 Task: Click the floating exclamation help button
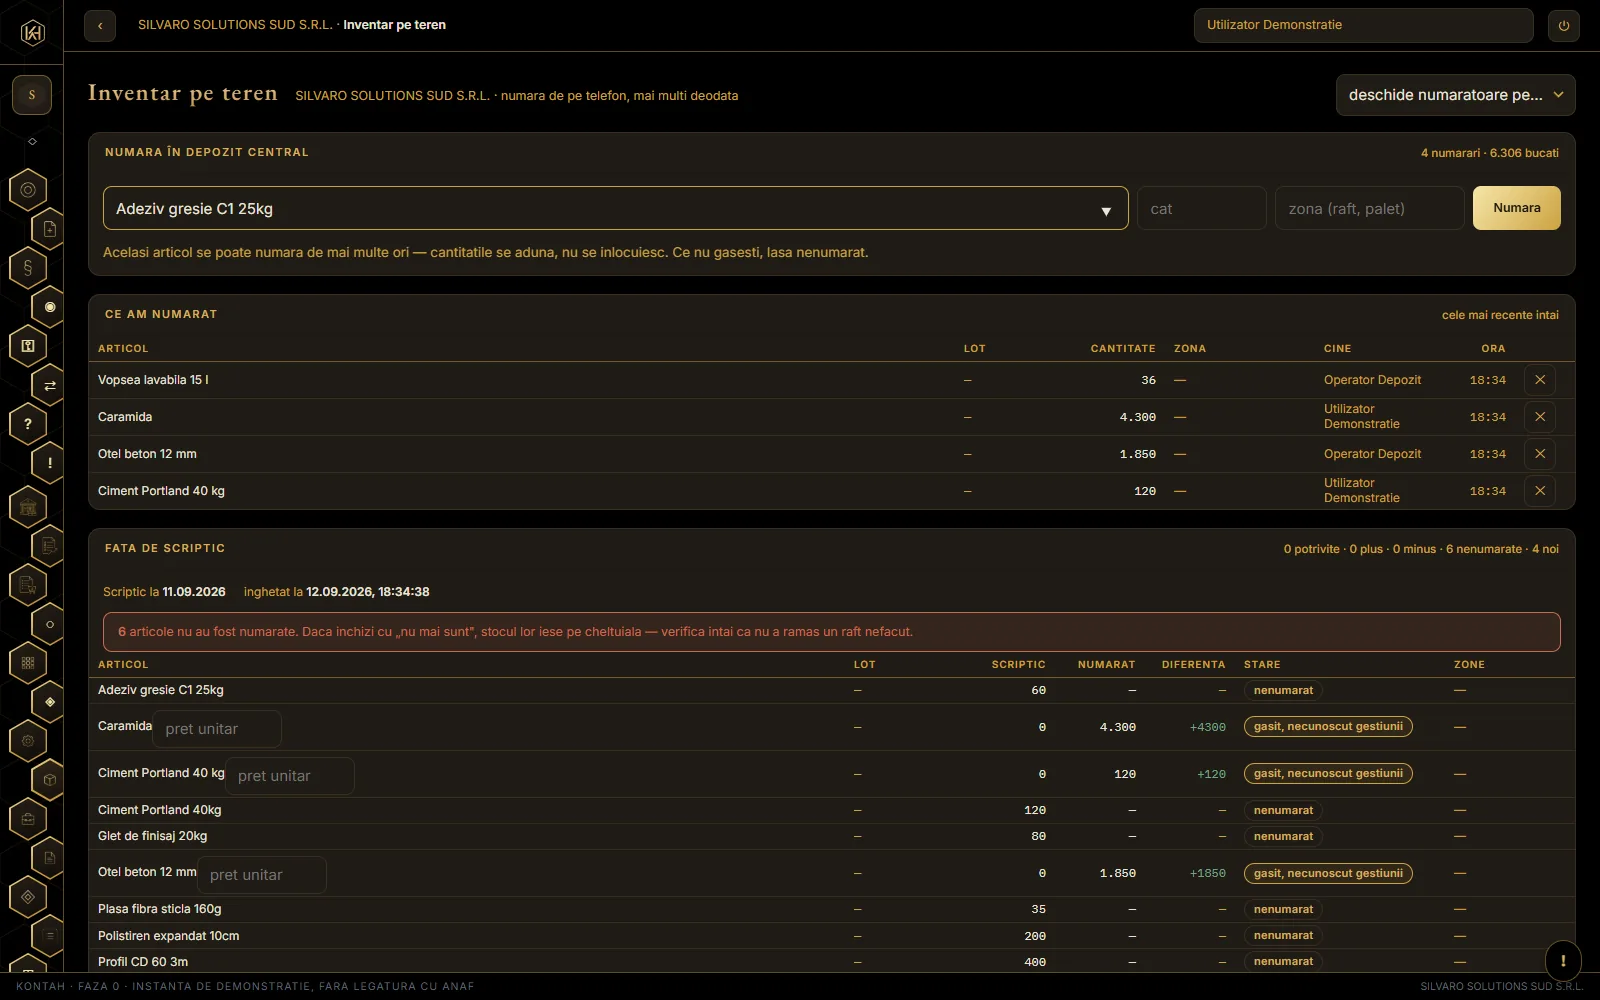point(1563,960)
